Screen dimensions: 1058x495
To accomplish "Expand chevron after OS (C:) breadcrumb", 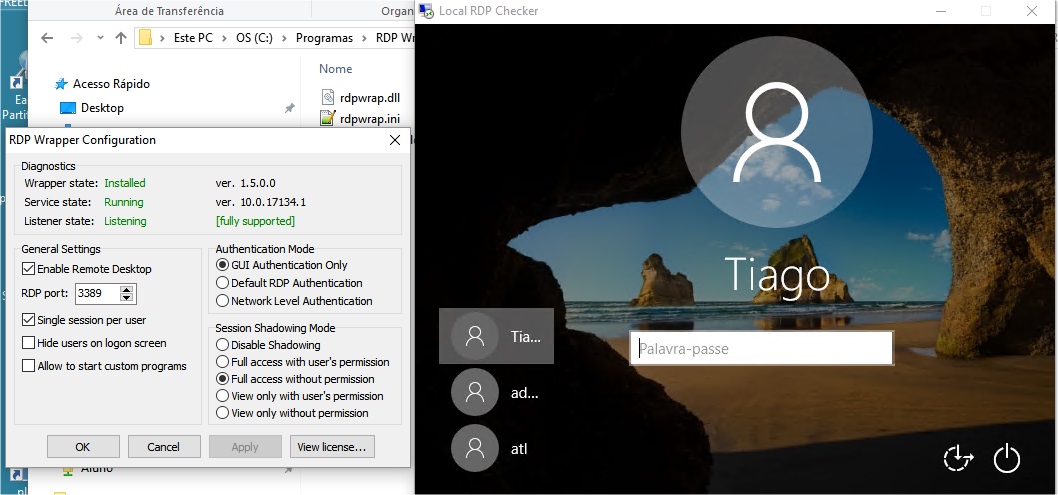I will pos(285,38).
